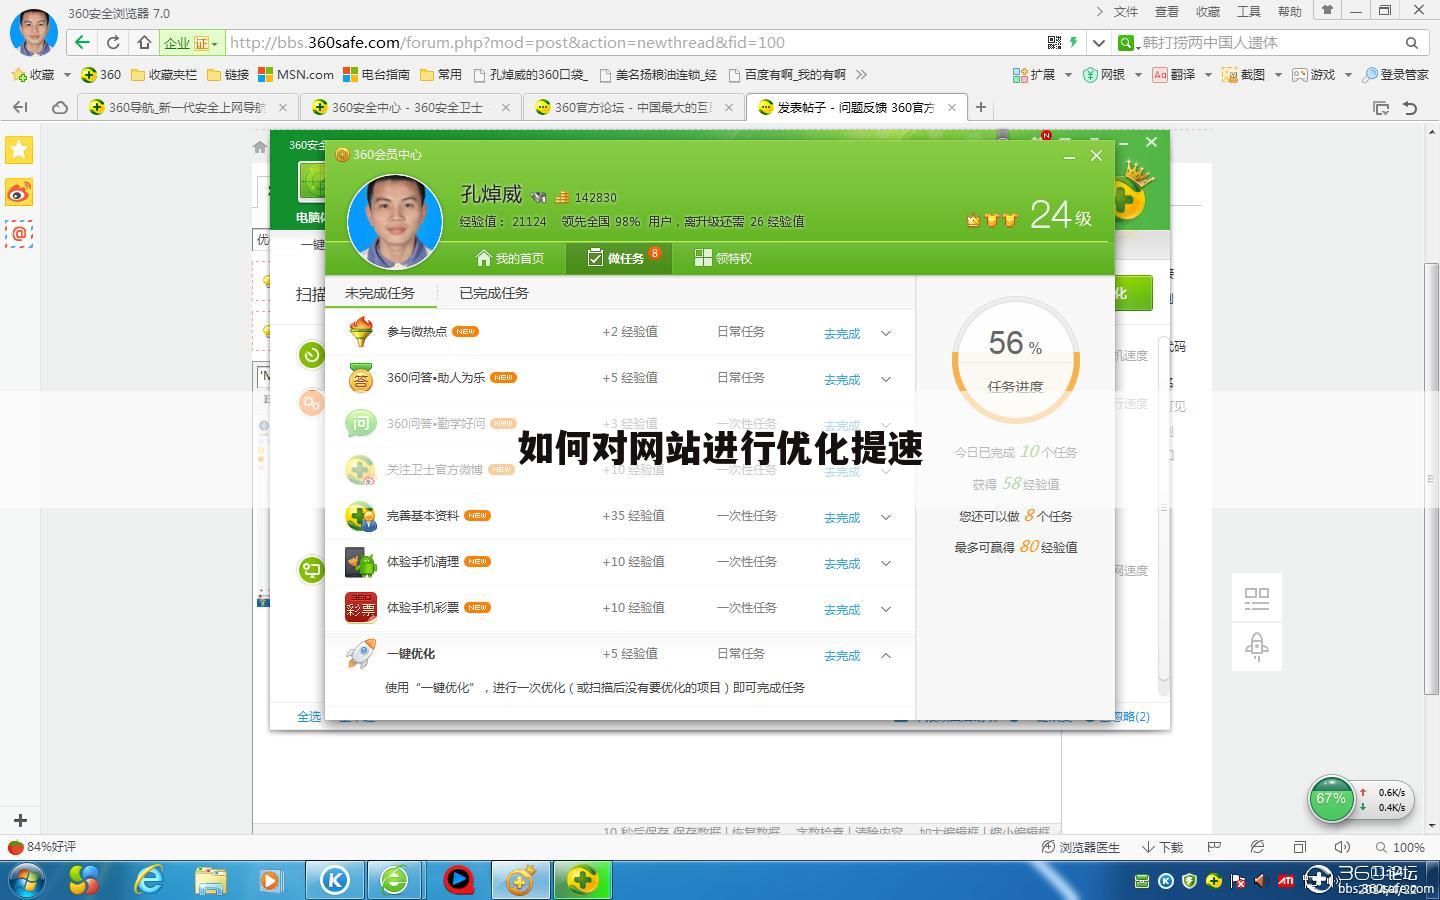Switch to 360官方论坛 browser tab
Viewport: 1440px width, 900px height.
click(x=633, y=107)
